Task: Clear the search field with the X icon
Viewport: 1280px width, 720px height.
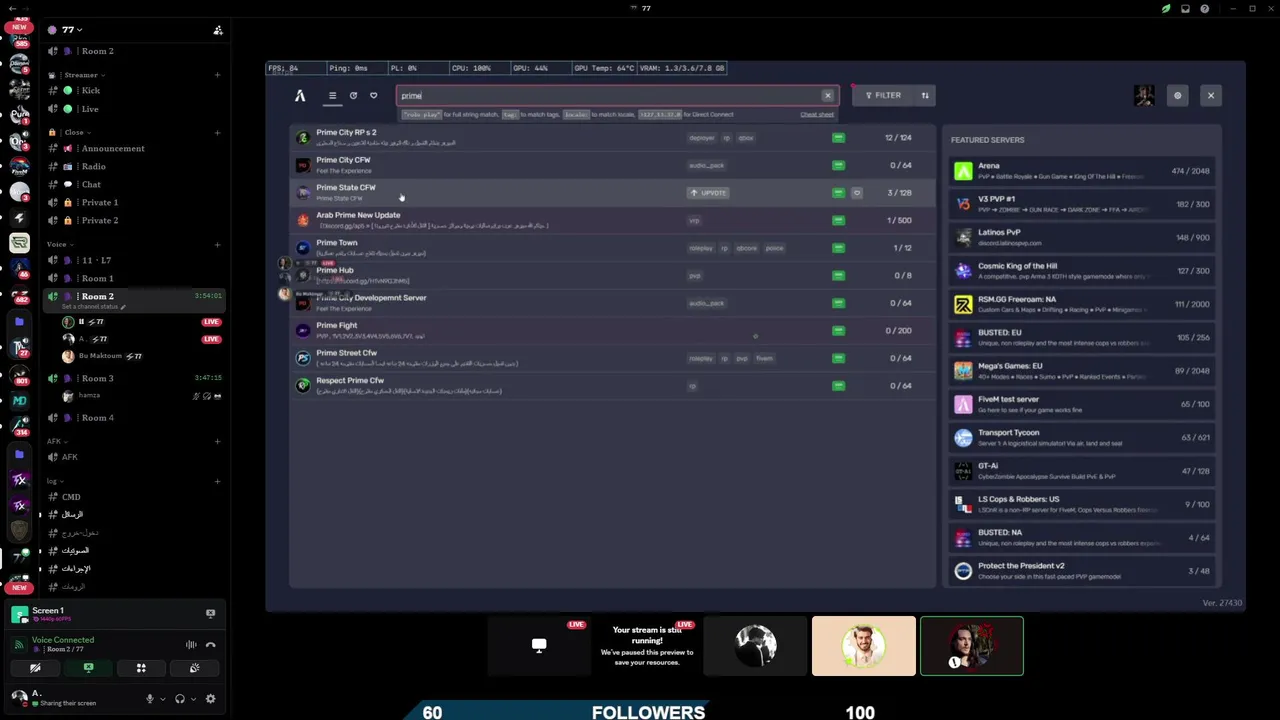Action: click(x=828, y=96)
